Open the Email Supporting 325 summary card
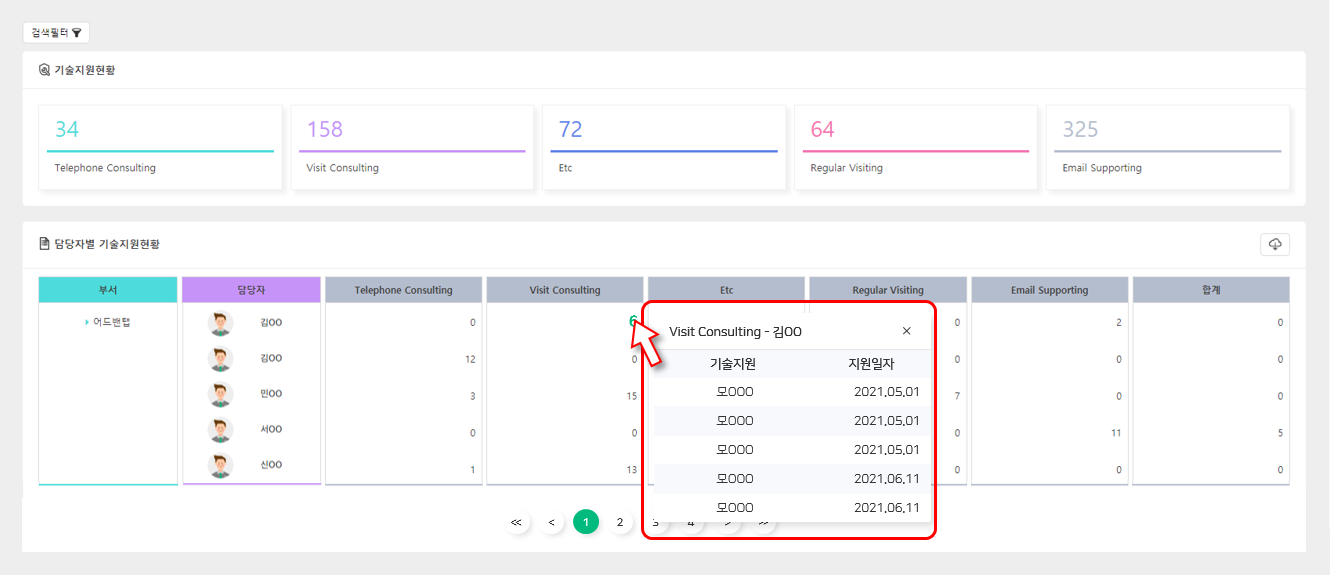 tap(1167, 147)
